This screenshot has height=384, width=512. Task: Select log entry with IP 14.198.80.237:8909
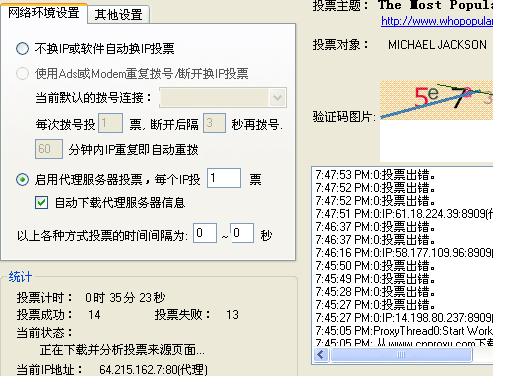click(x=404, y=318)
